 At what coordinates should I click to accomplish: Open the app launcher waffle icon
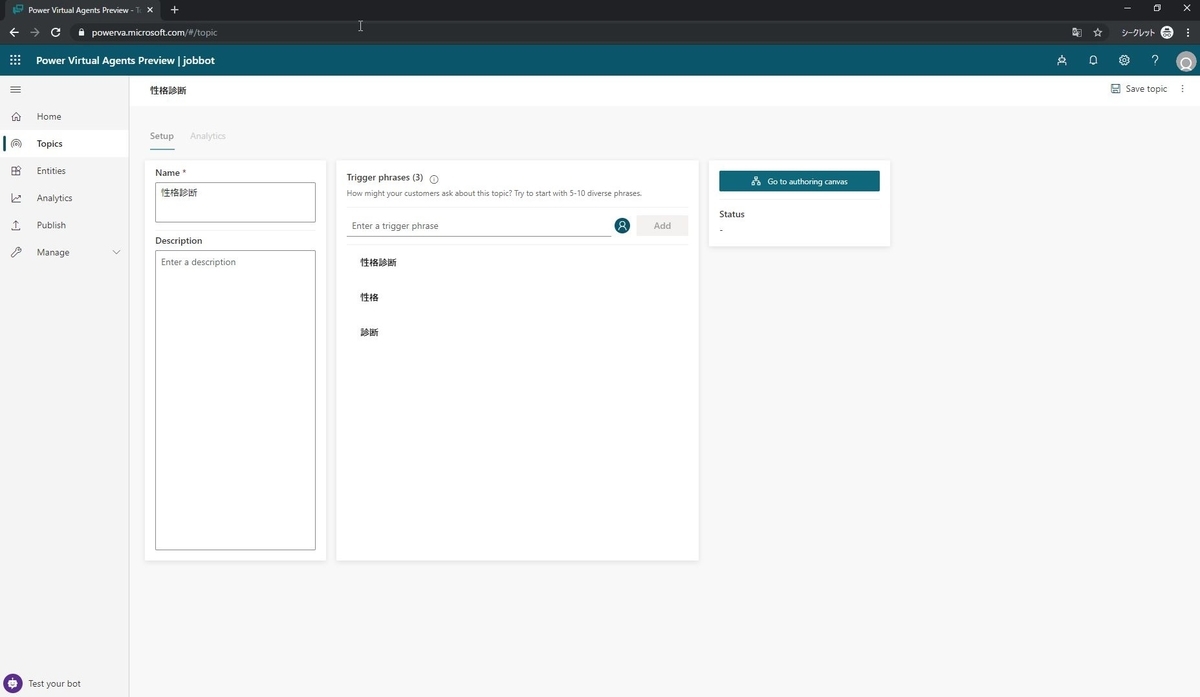15,60
